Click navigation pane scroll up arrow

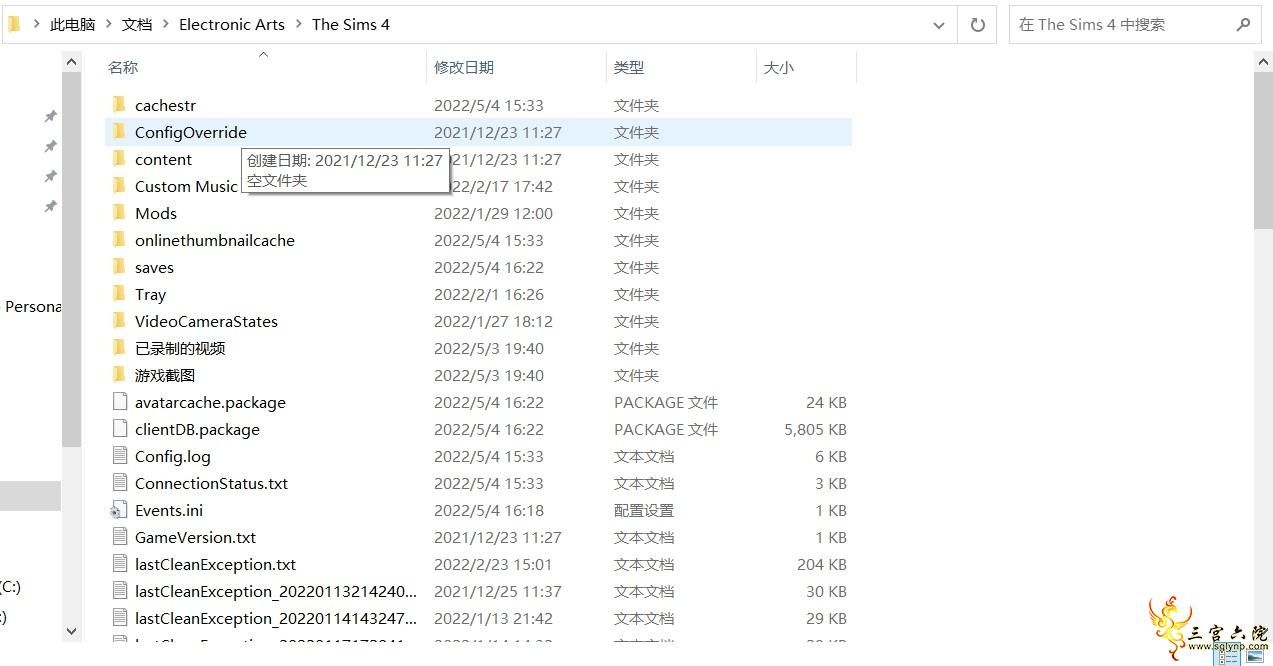pos(71,62)
